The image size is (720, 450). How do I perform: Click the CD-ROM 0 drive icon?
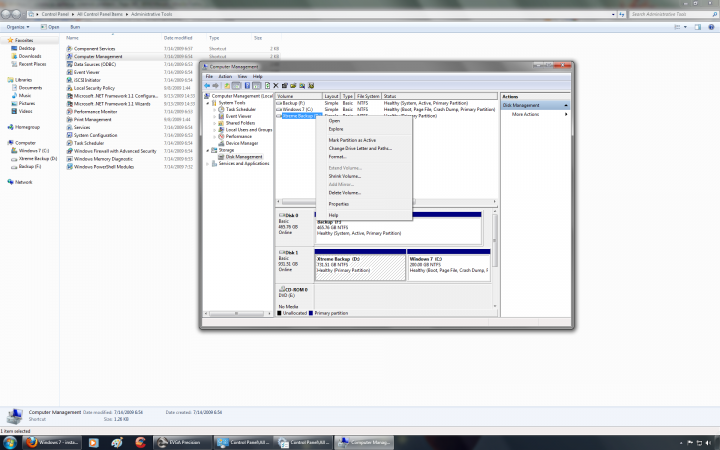[282, 289]
